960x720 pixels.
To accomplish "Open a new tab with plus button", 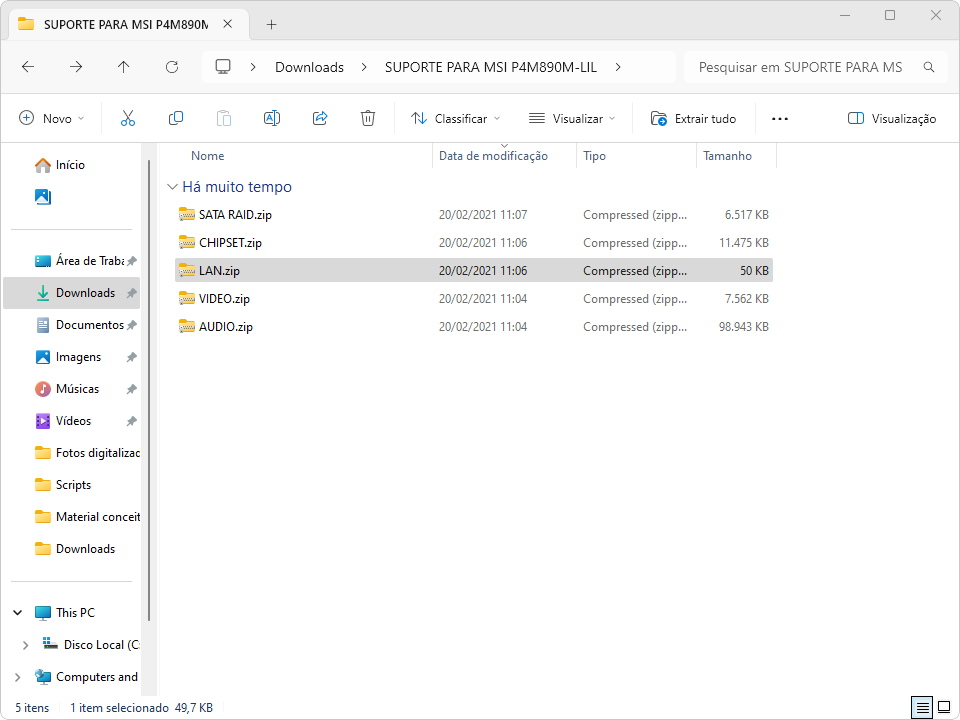I will click(x=272, y=24).
